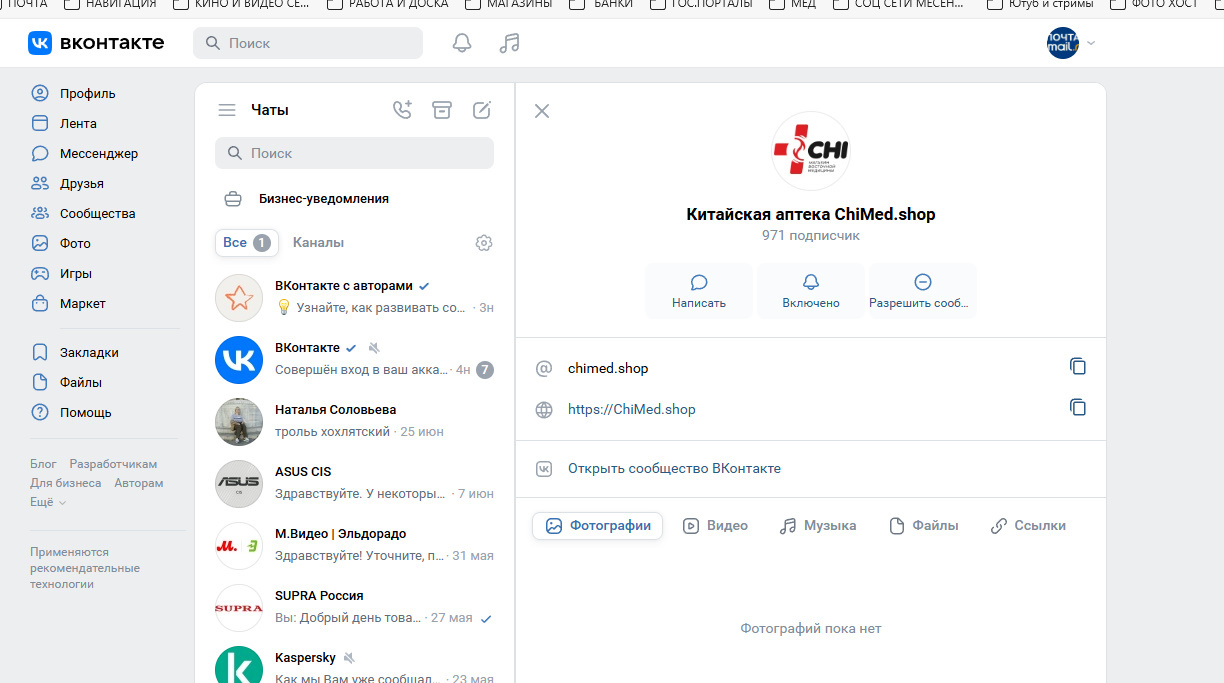This screenshot has height=683, width=1224.
Task: Open the МАГАЗИНЫ bookmarks folder
Action: [508, 4]
